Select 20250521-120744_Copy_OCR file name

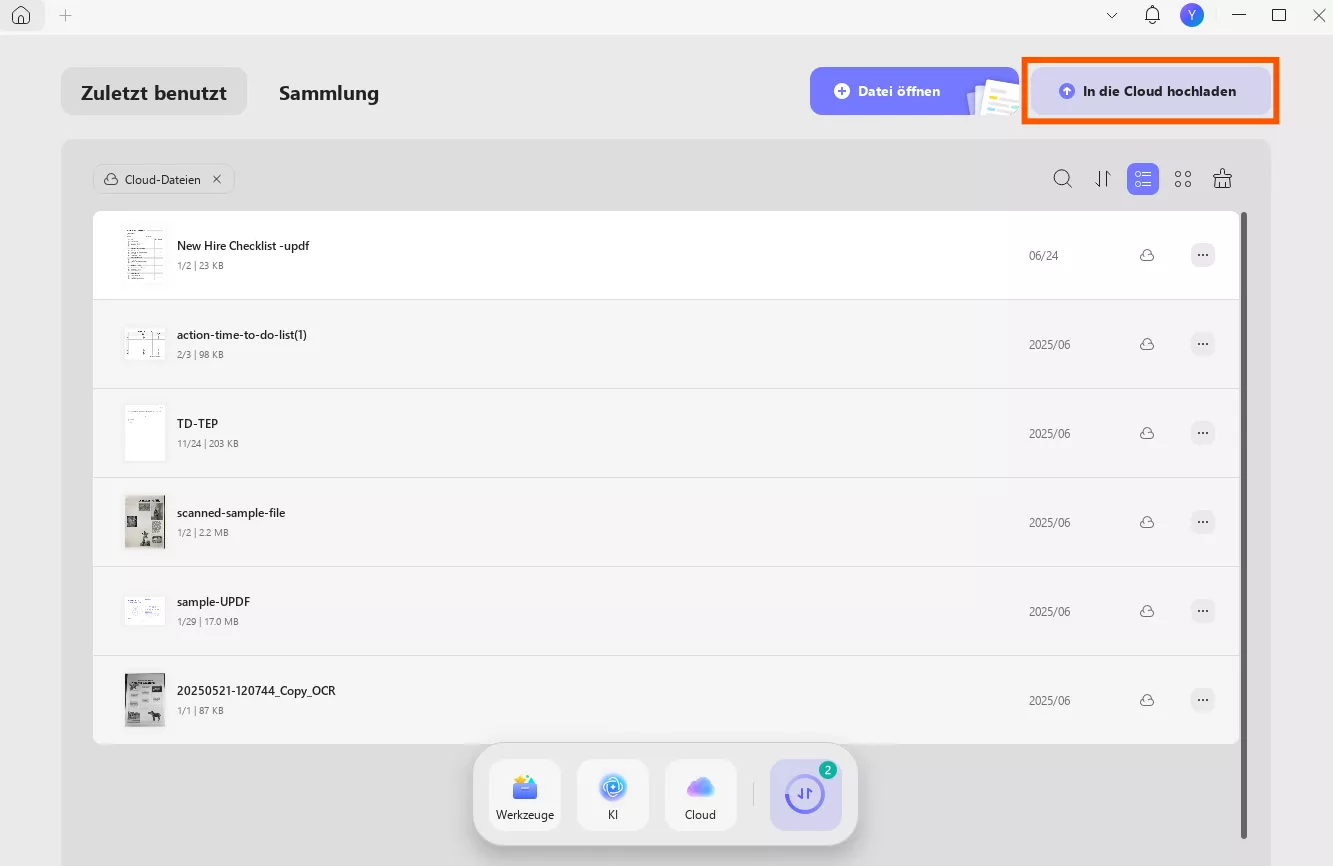(256, 691)
